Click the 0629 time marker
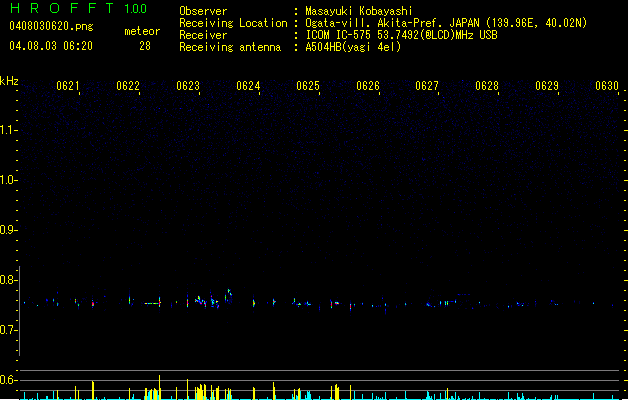 (x=547, y=86)
